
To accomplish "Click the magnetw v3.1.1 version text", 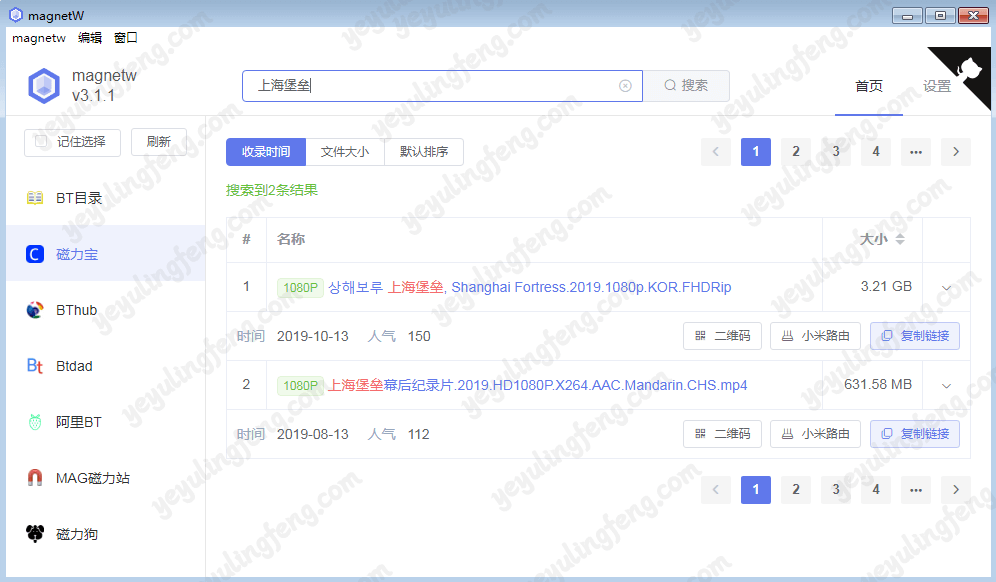I will coord(104,86).
